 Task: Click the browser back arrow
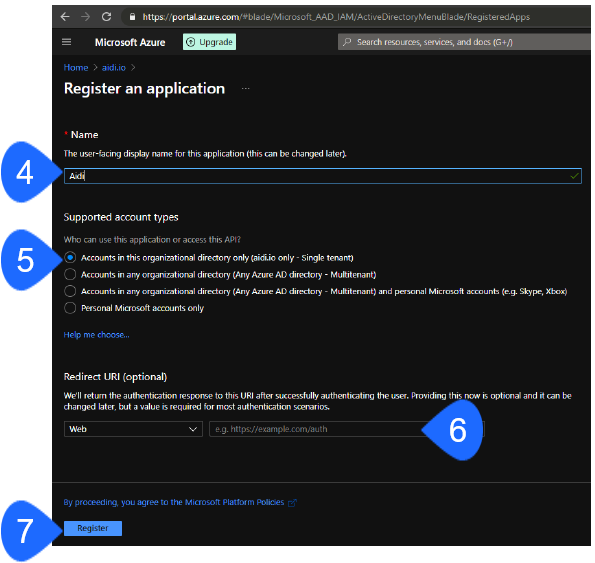coord(65,17)
